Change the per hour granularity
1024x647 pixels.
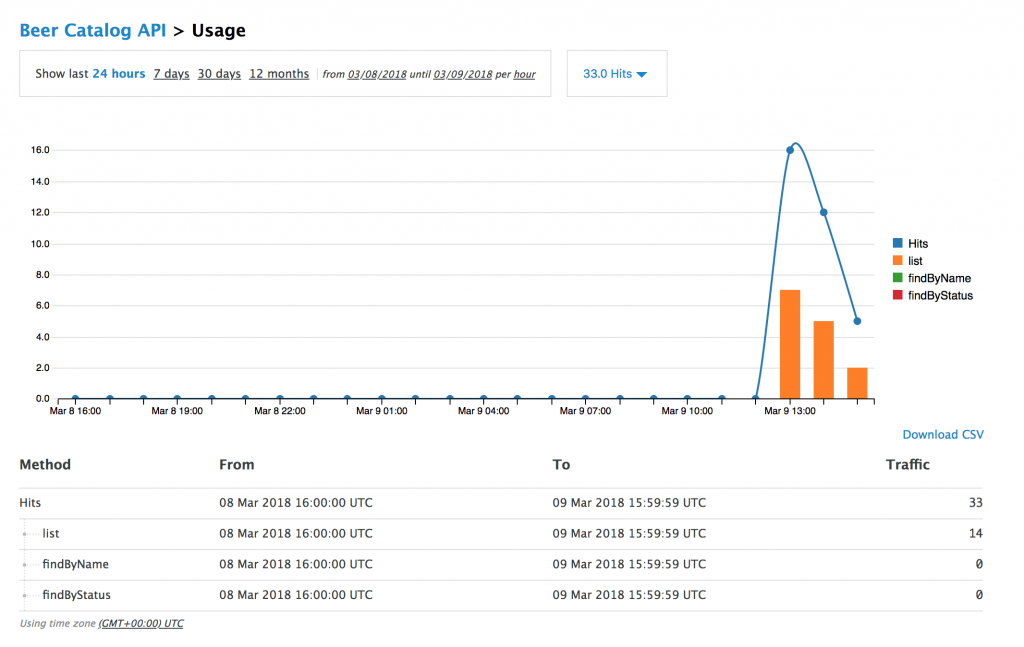[x=524, y=75]
